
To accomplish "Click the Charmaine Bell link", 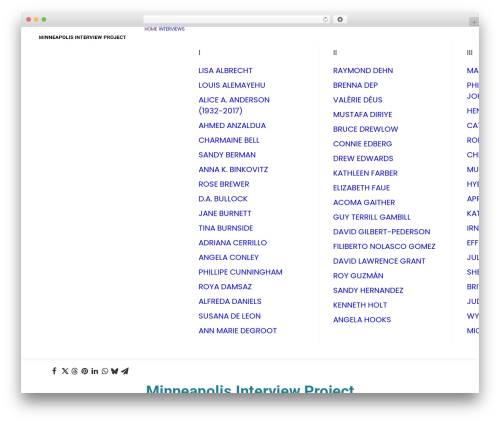I will coord(229,140).
